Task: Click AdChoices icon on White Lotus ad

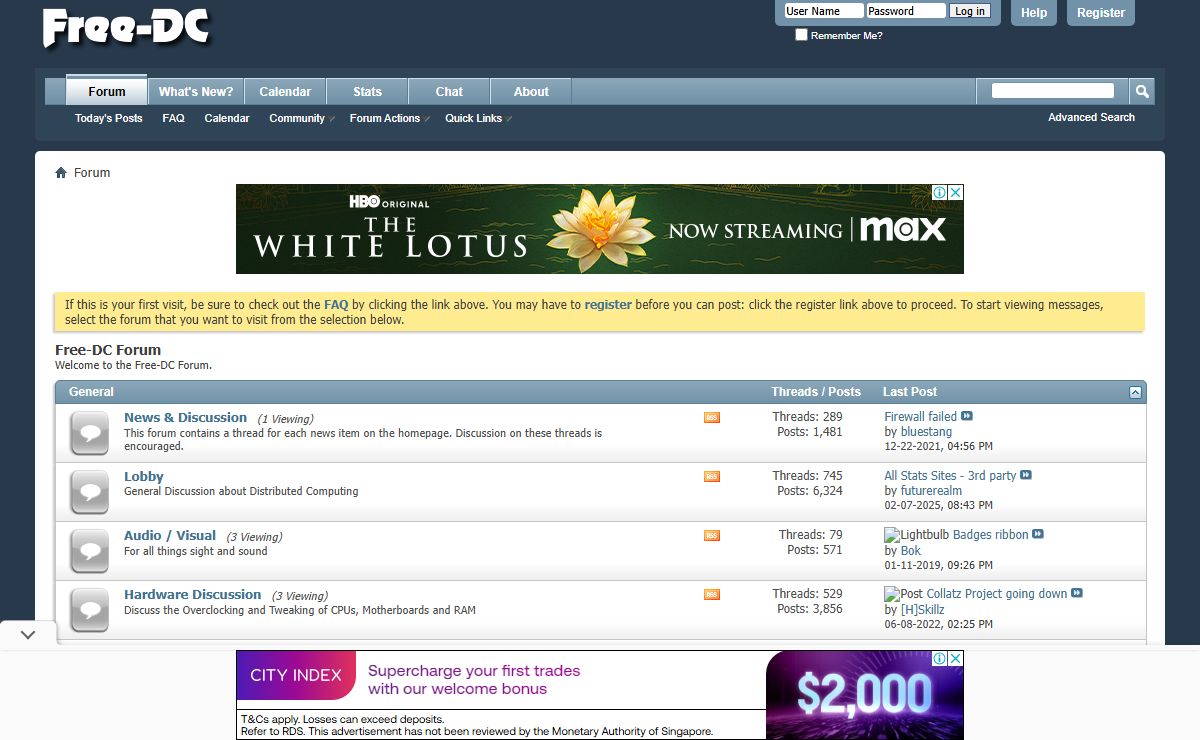Action: (940, 192)
